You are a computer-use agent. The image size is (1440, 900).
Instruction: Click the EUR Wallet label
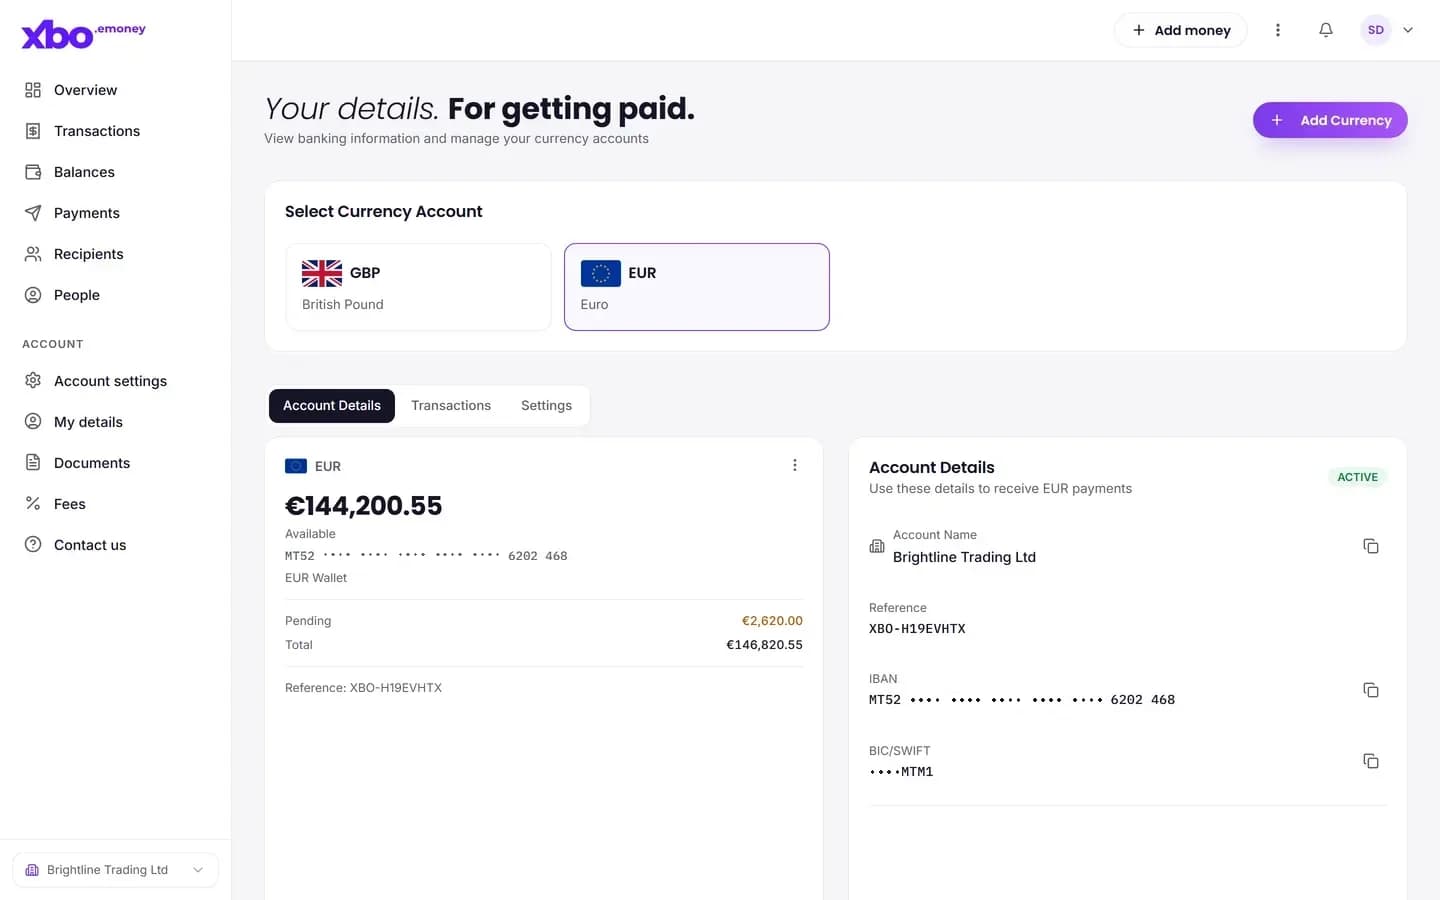click(x=316, y=578)
